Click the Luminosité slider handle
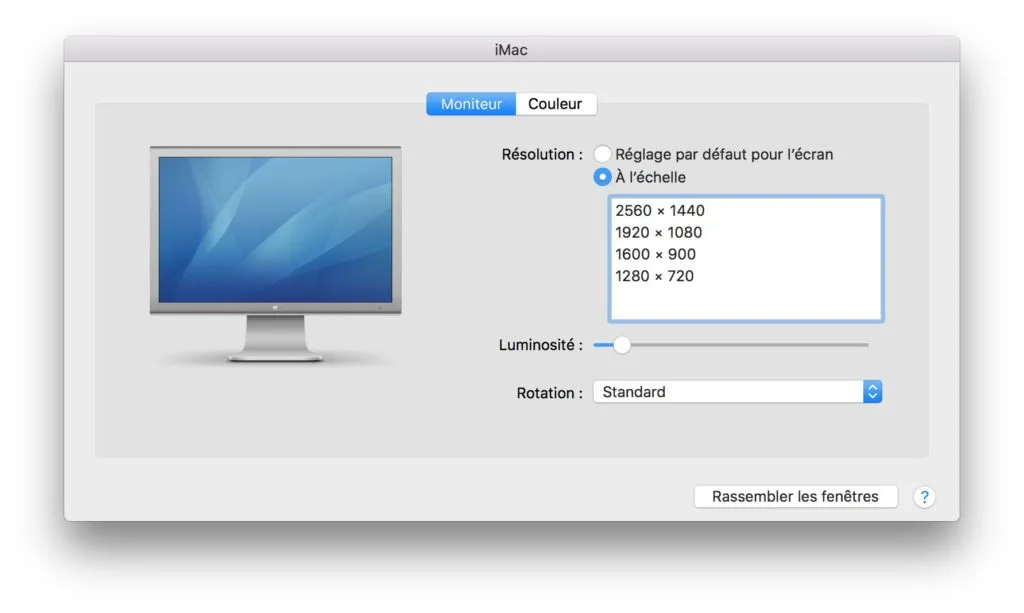1024x613 pixels. [622, 344]
